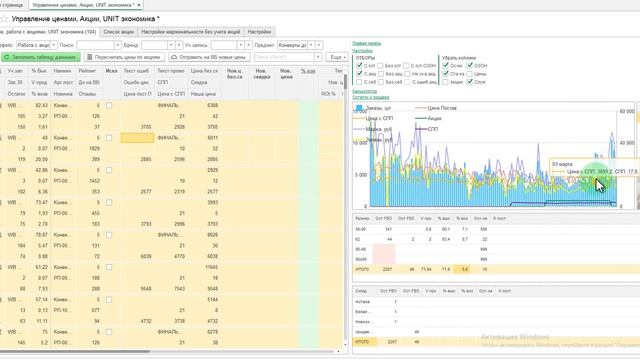The image size is (640, 360).
Task: Go to the Начальная страница tab
Action: click(12, 5)
